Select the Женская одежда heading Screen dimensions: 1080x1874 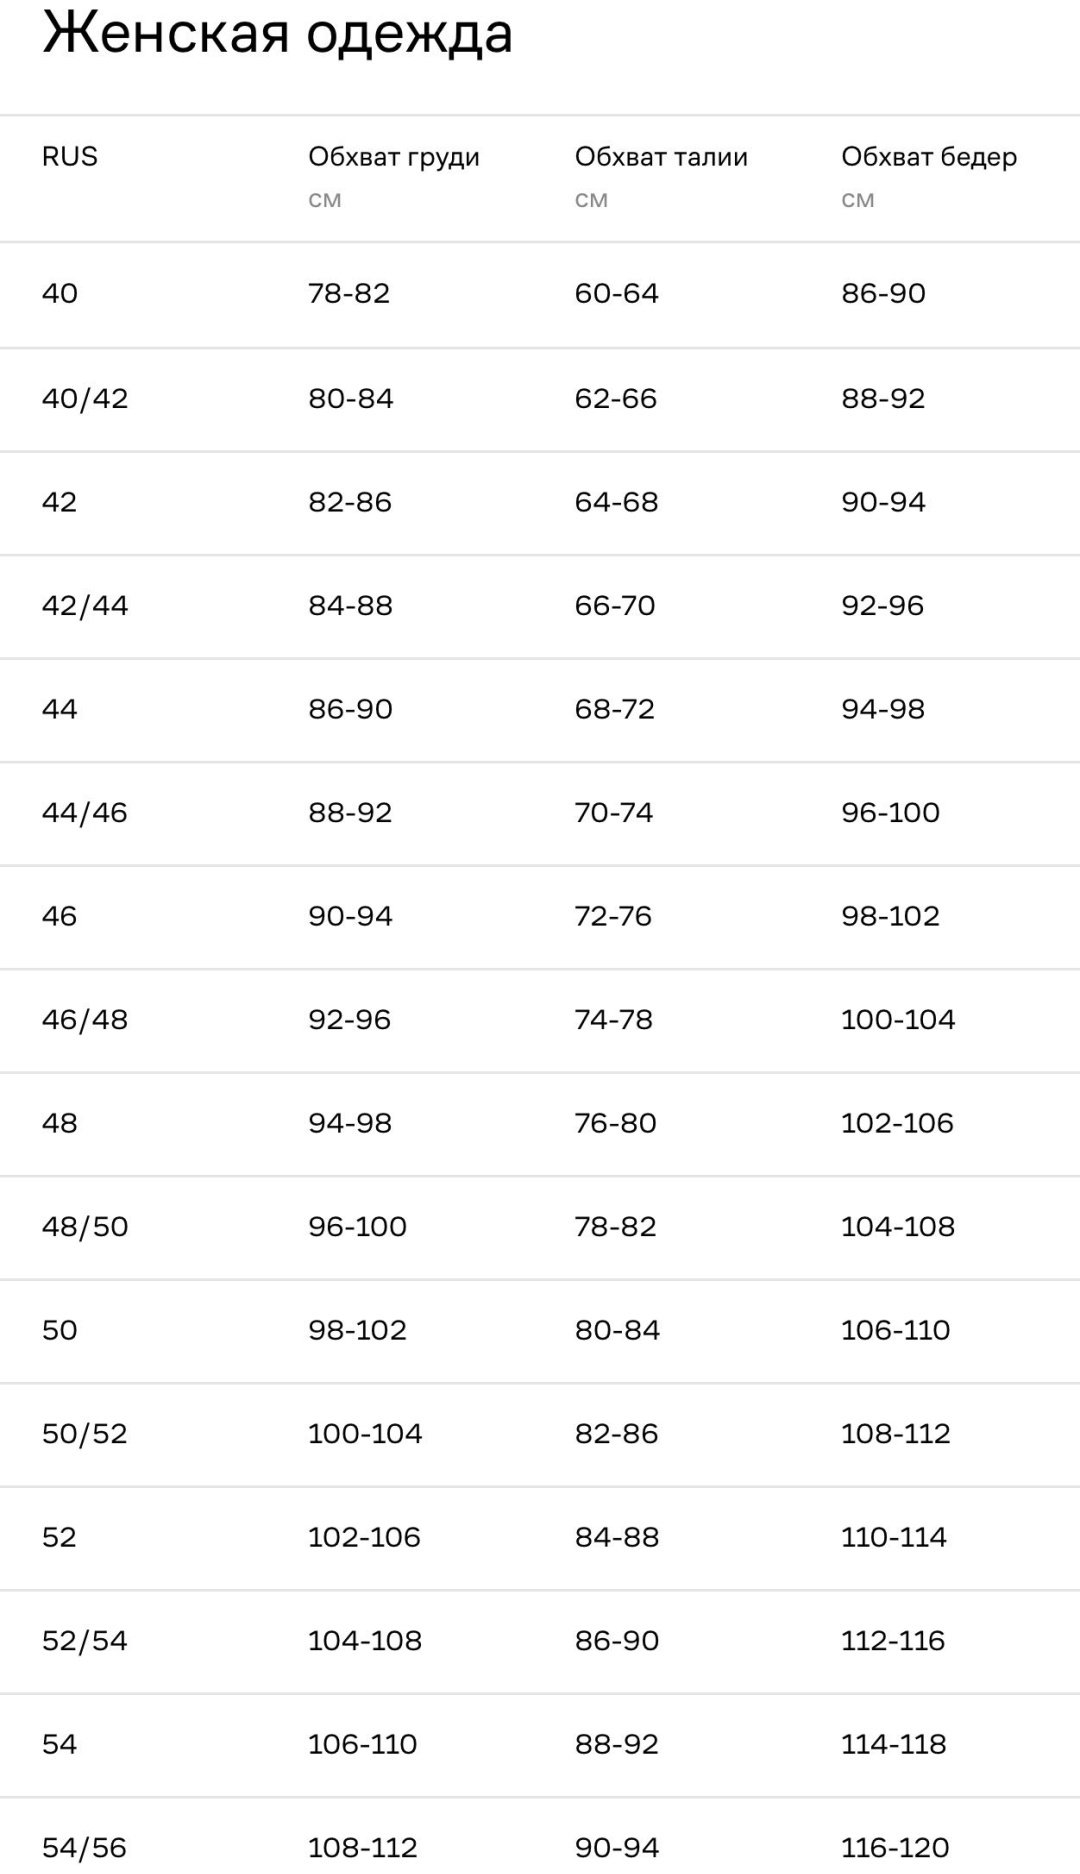coord(278,35)
